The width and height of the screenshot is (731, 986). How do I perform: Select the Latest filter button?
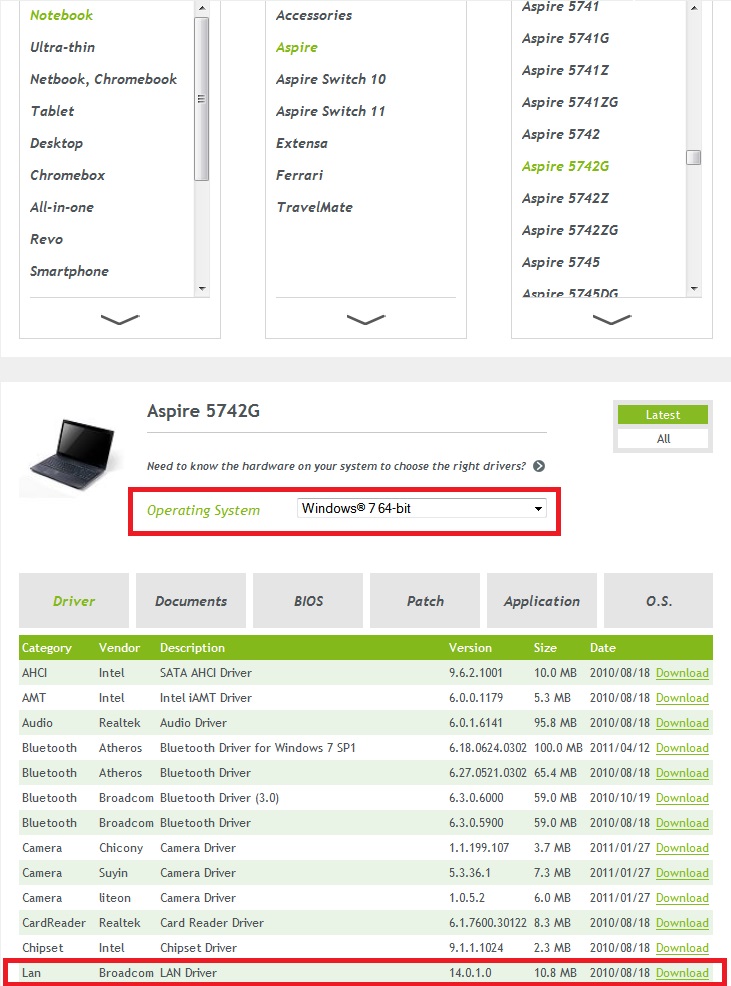[662, 414]
